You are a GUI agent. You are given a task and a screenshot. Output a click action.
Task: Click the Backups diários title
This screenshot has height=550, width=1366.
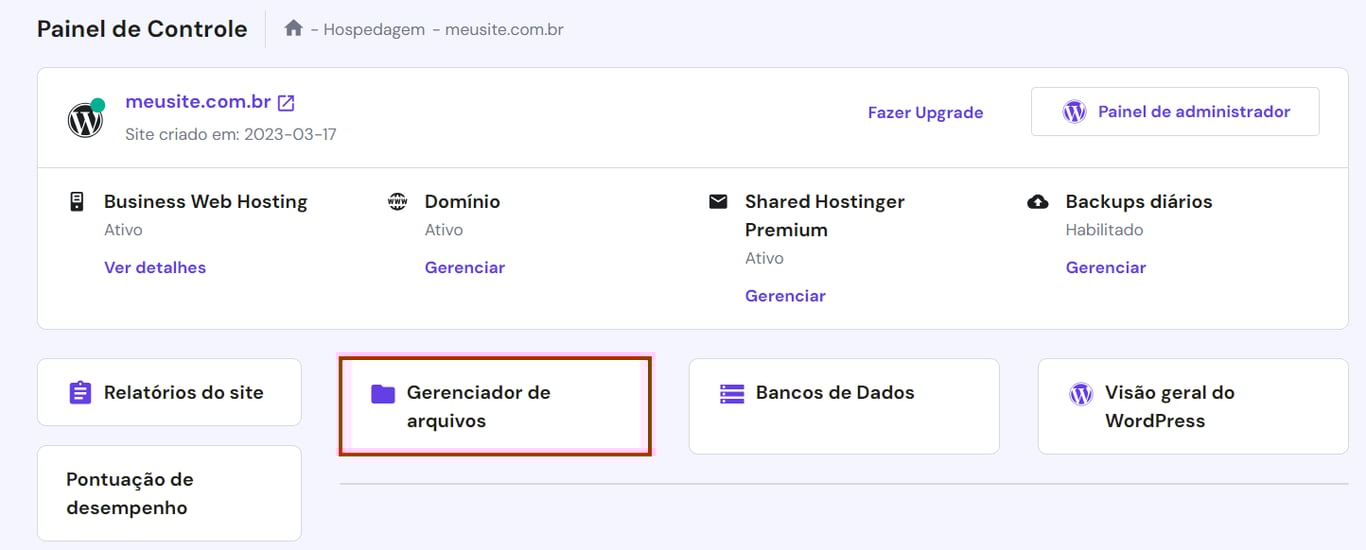[x=1139, y=202]
